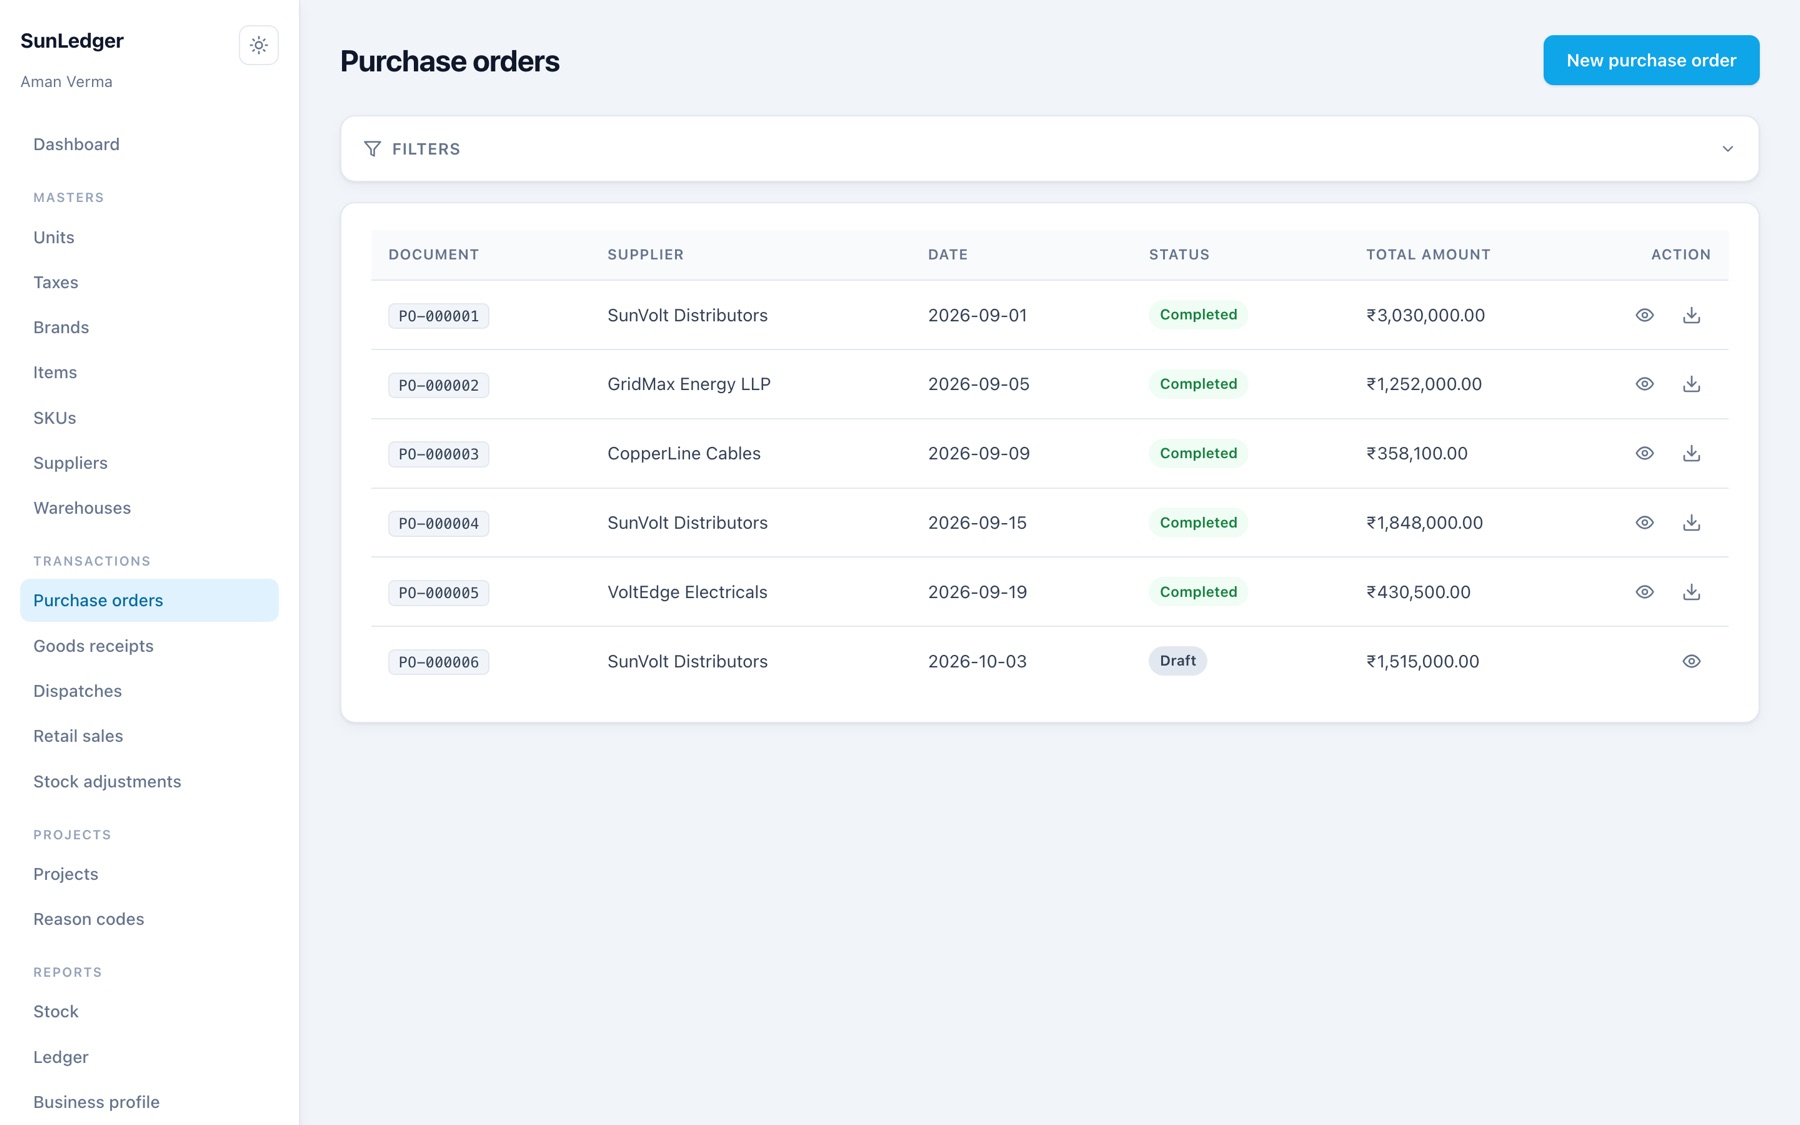
Task: Click the Draft status badge
Action: 1177,661
